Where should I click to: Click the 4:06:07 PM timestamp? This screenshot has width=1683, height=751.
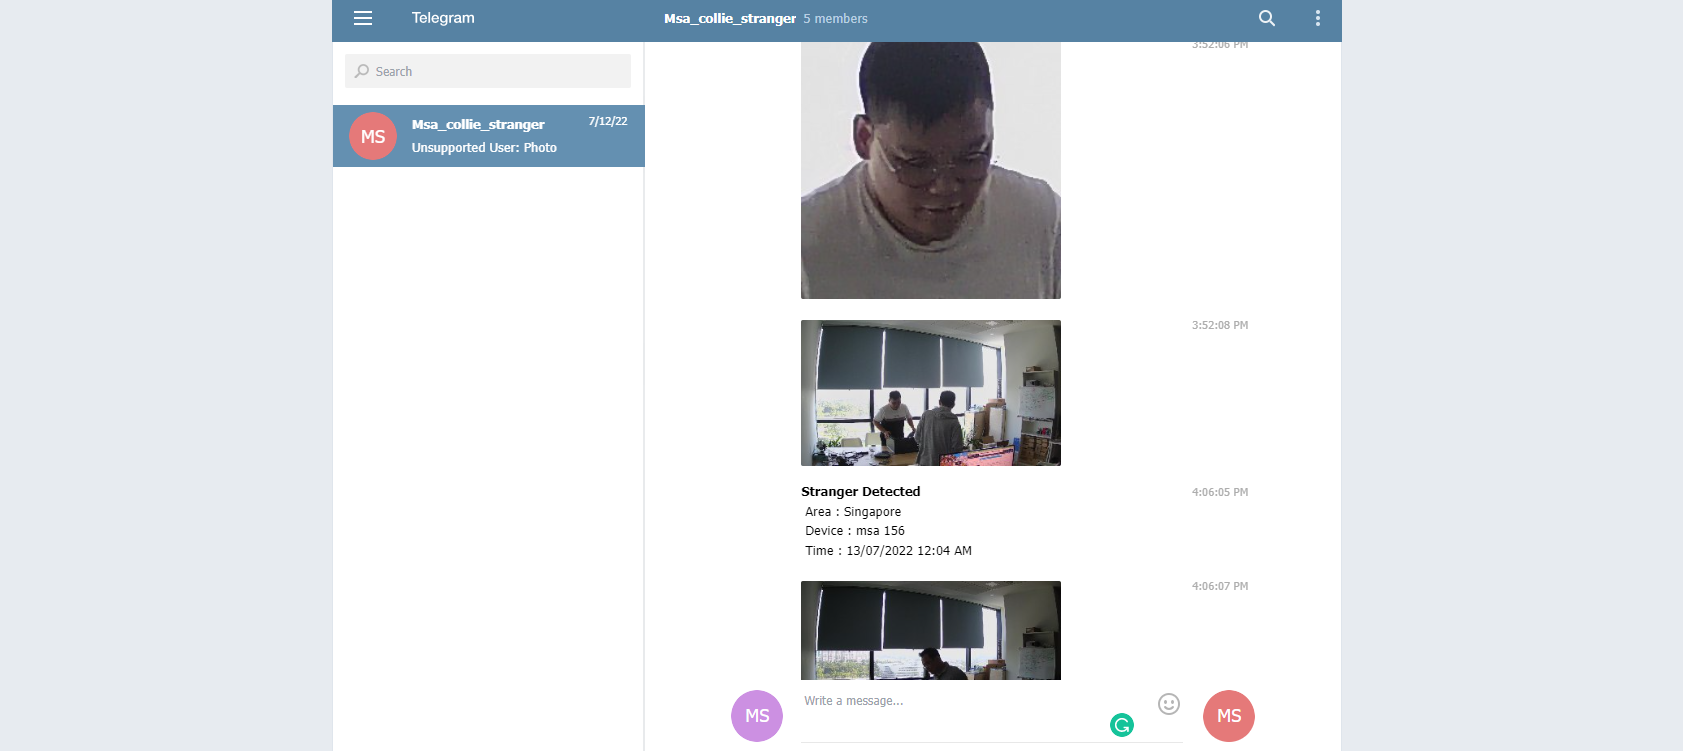tap(1220, 586)
